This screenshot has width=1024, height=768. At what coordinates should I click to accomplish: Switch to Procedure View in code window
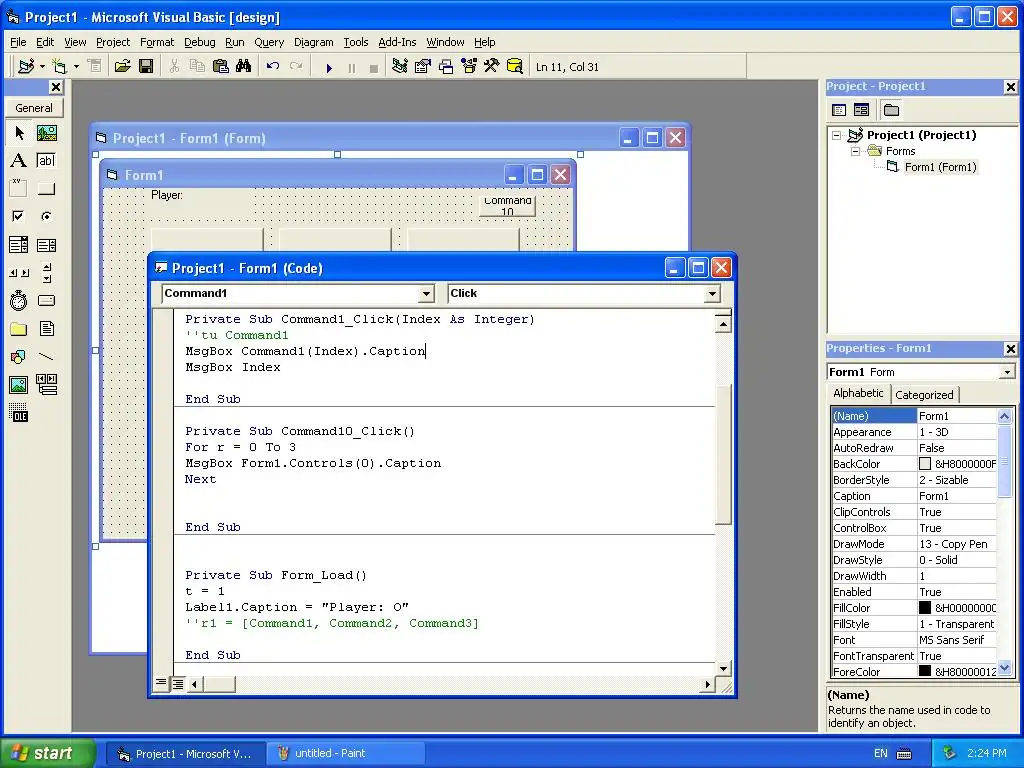(x=161, y=683)
